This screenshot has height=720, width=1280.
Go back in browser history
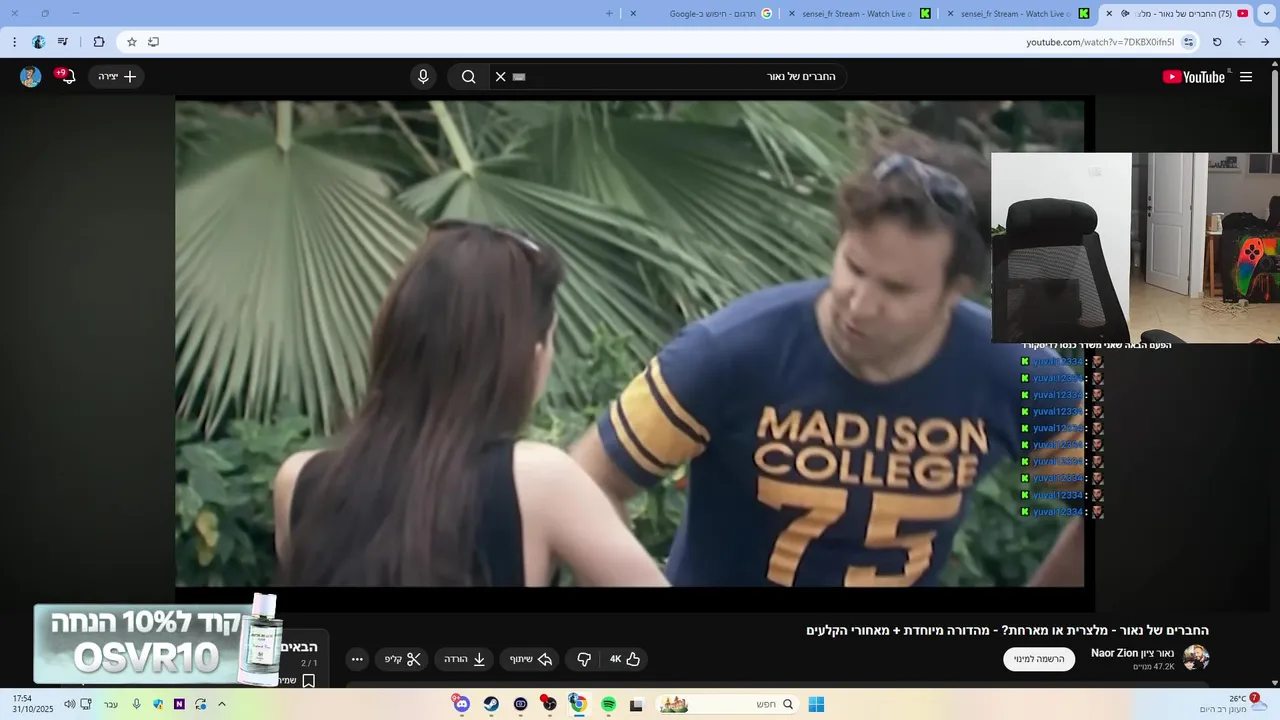point(1265,42)
